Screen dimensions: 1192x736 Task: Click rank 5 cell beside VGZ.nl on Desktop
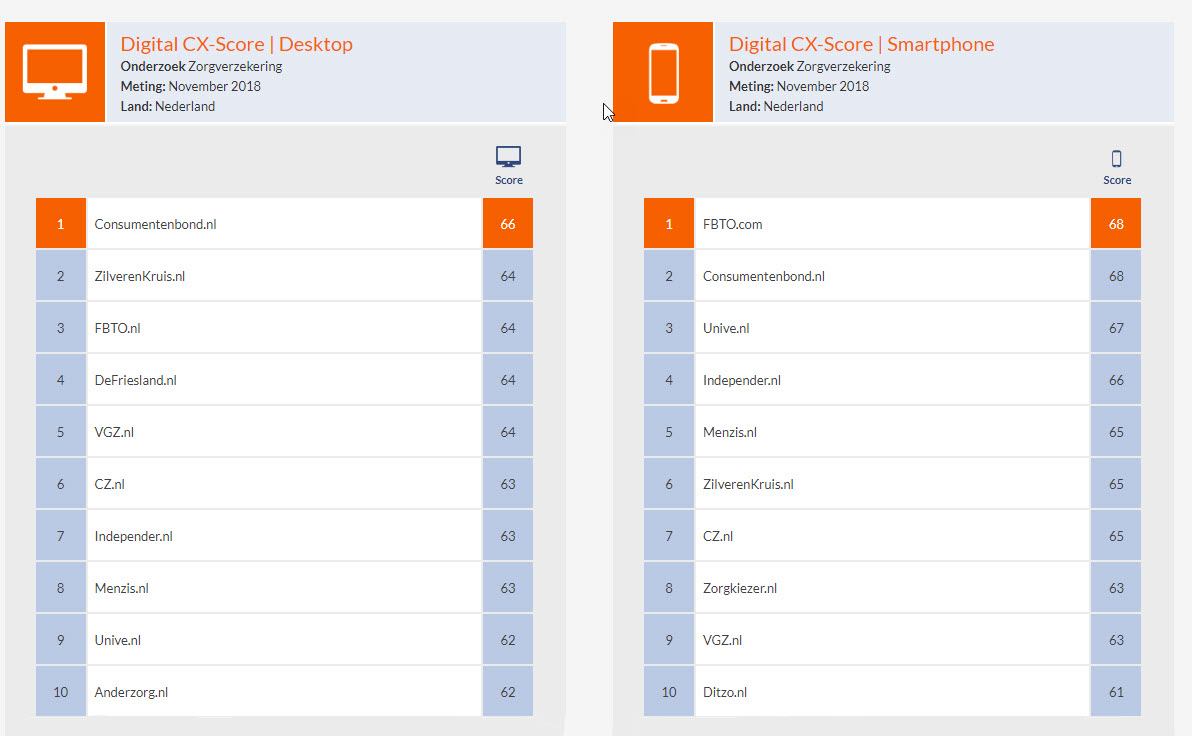(61, 432)
